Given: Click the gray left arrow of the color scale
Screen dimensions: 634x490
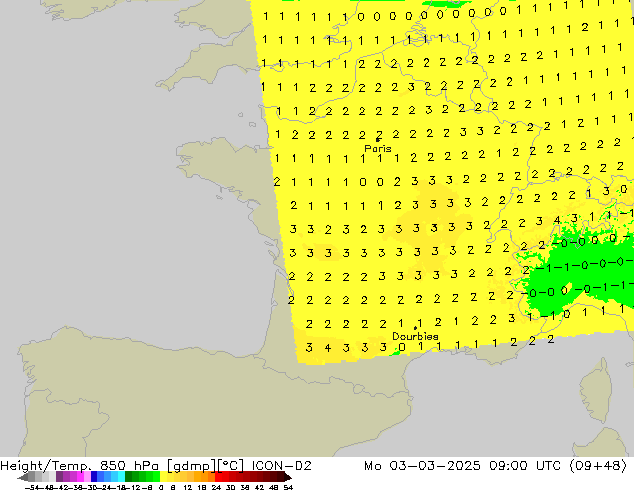Looking at the screenshot, I should [23, 477].
